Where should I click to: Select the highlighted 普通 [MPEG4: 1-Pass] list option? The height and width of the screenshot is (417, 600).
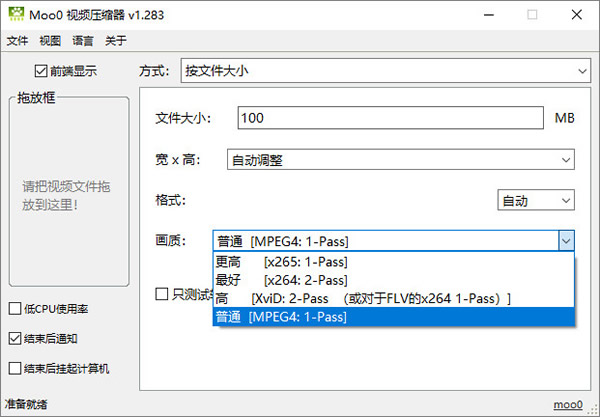tap(394, 317)
